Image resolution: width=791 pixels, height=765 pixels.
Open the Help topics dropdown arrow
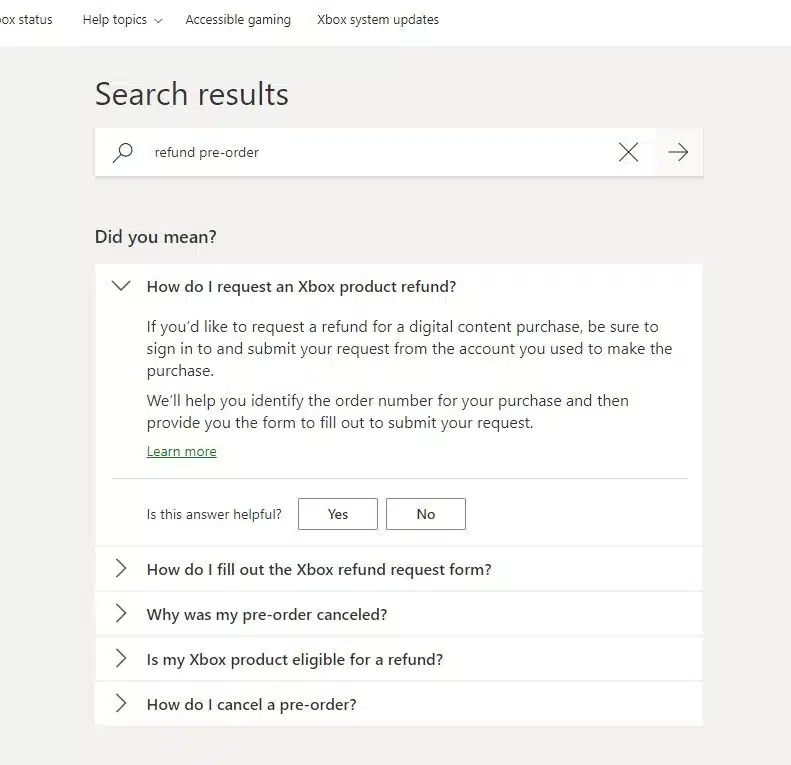(158, 21)
